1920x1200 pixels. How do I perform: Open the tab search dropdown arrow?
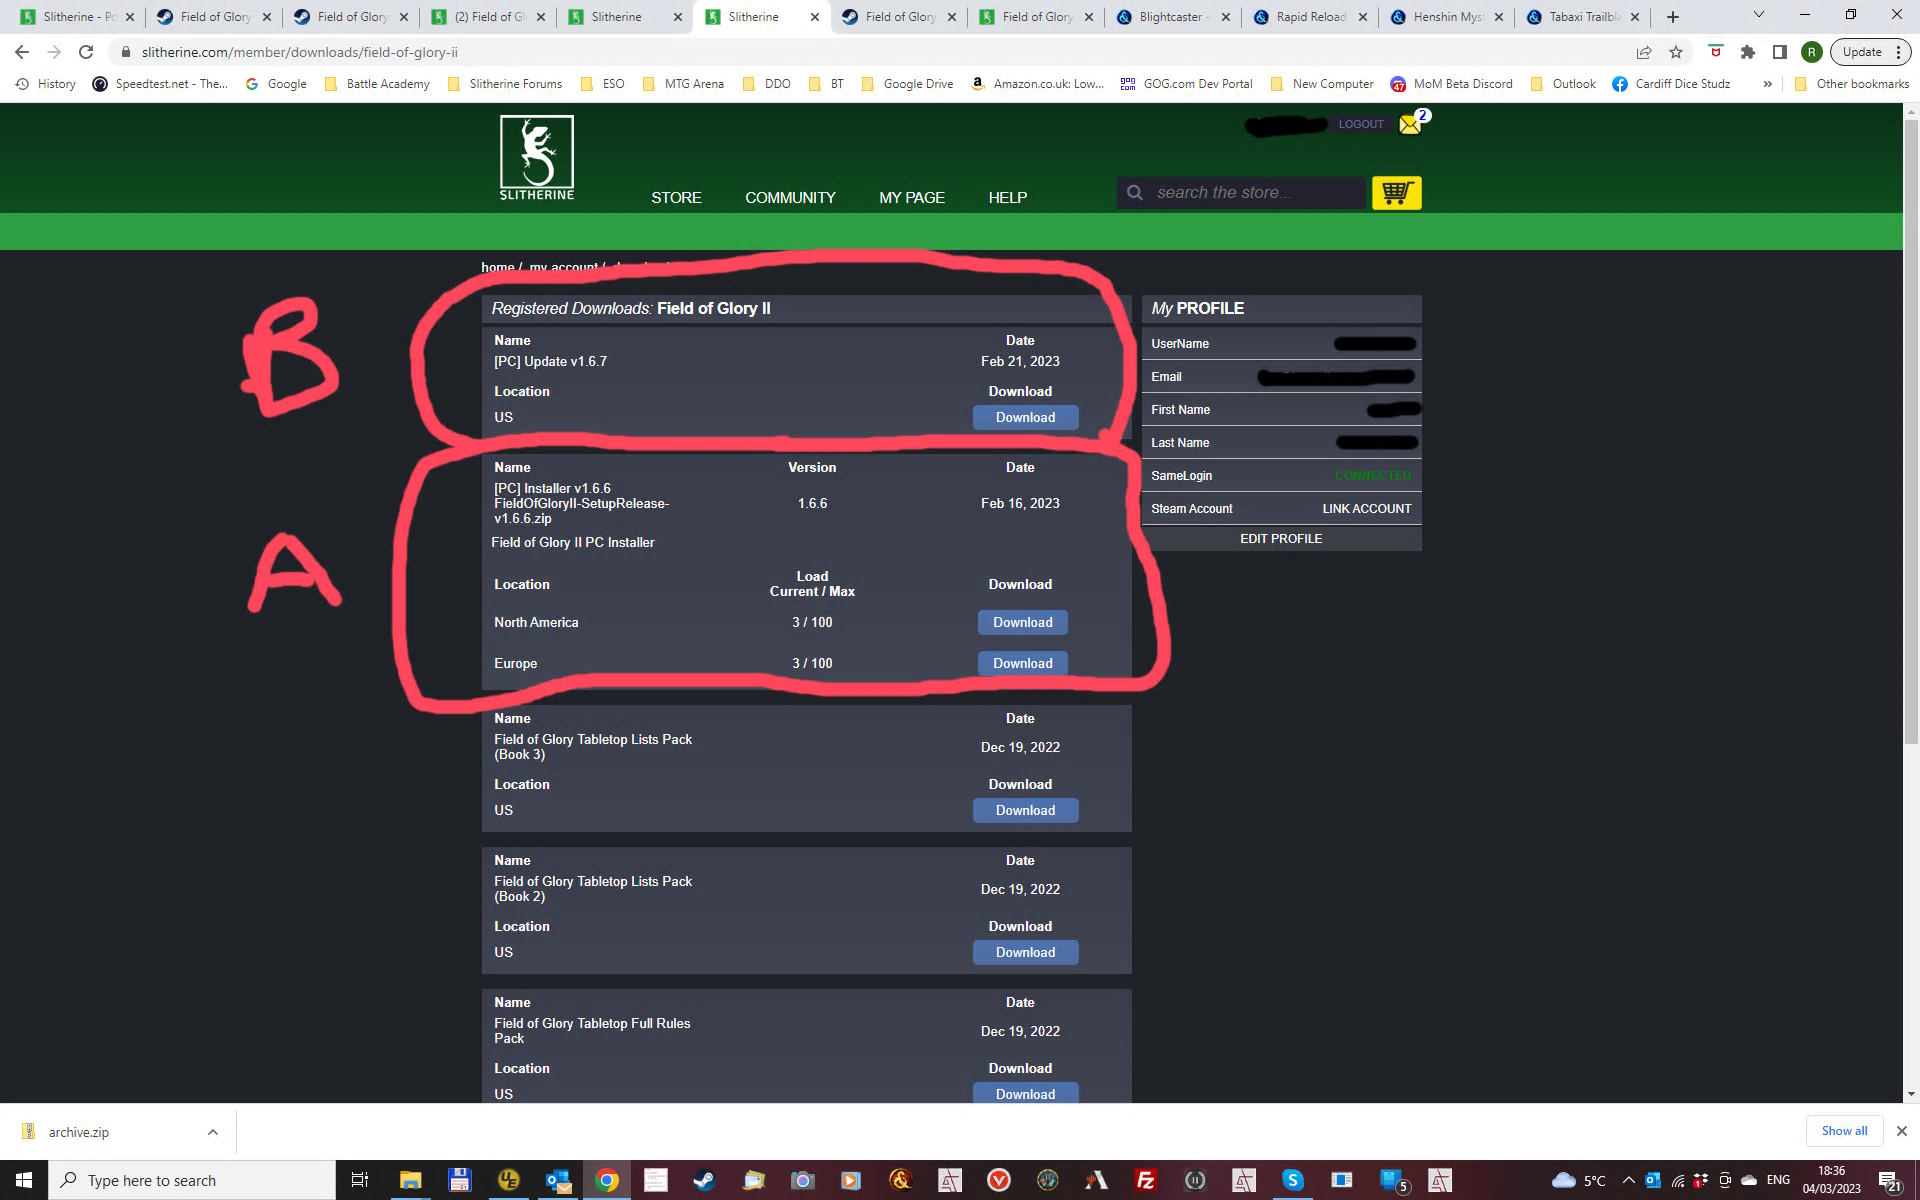click(1758, 16)
